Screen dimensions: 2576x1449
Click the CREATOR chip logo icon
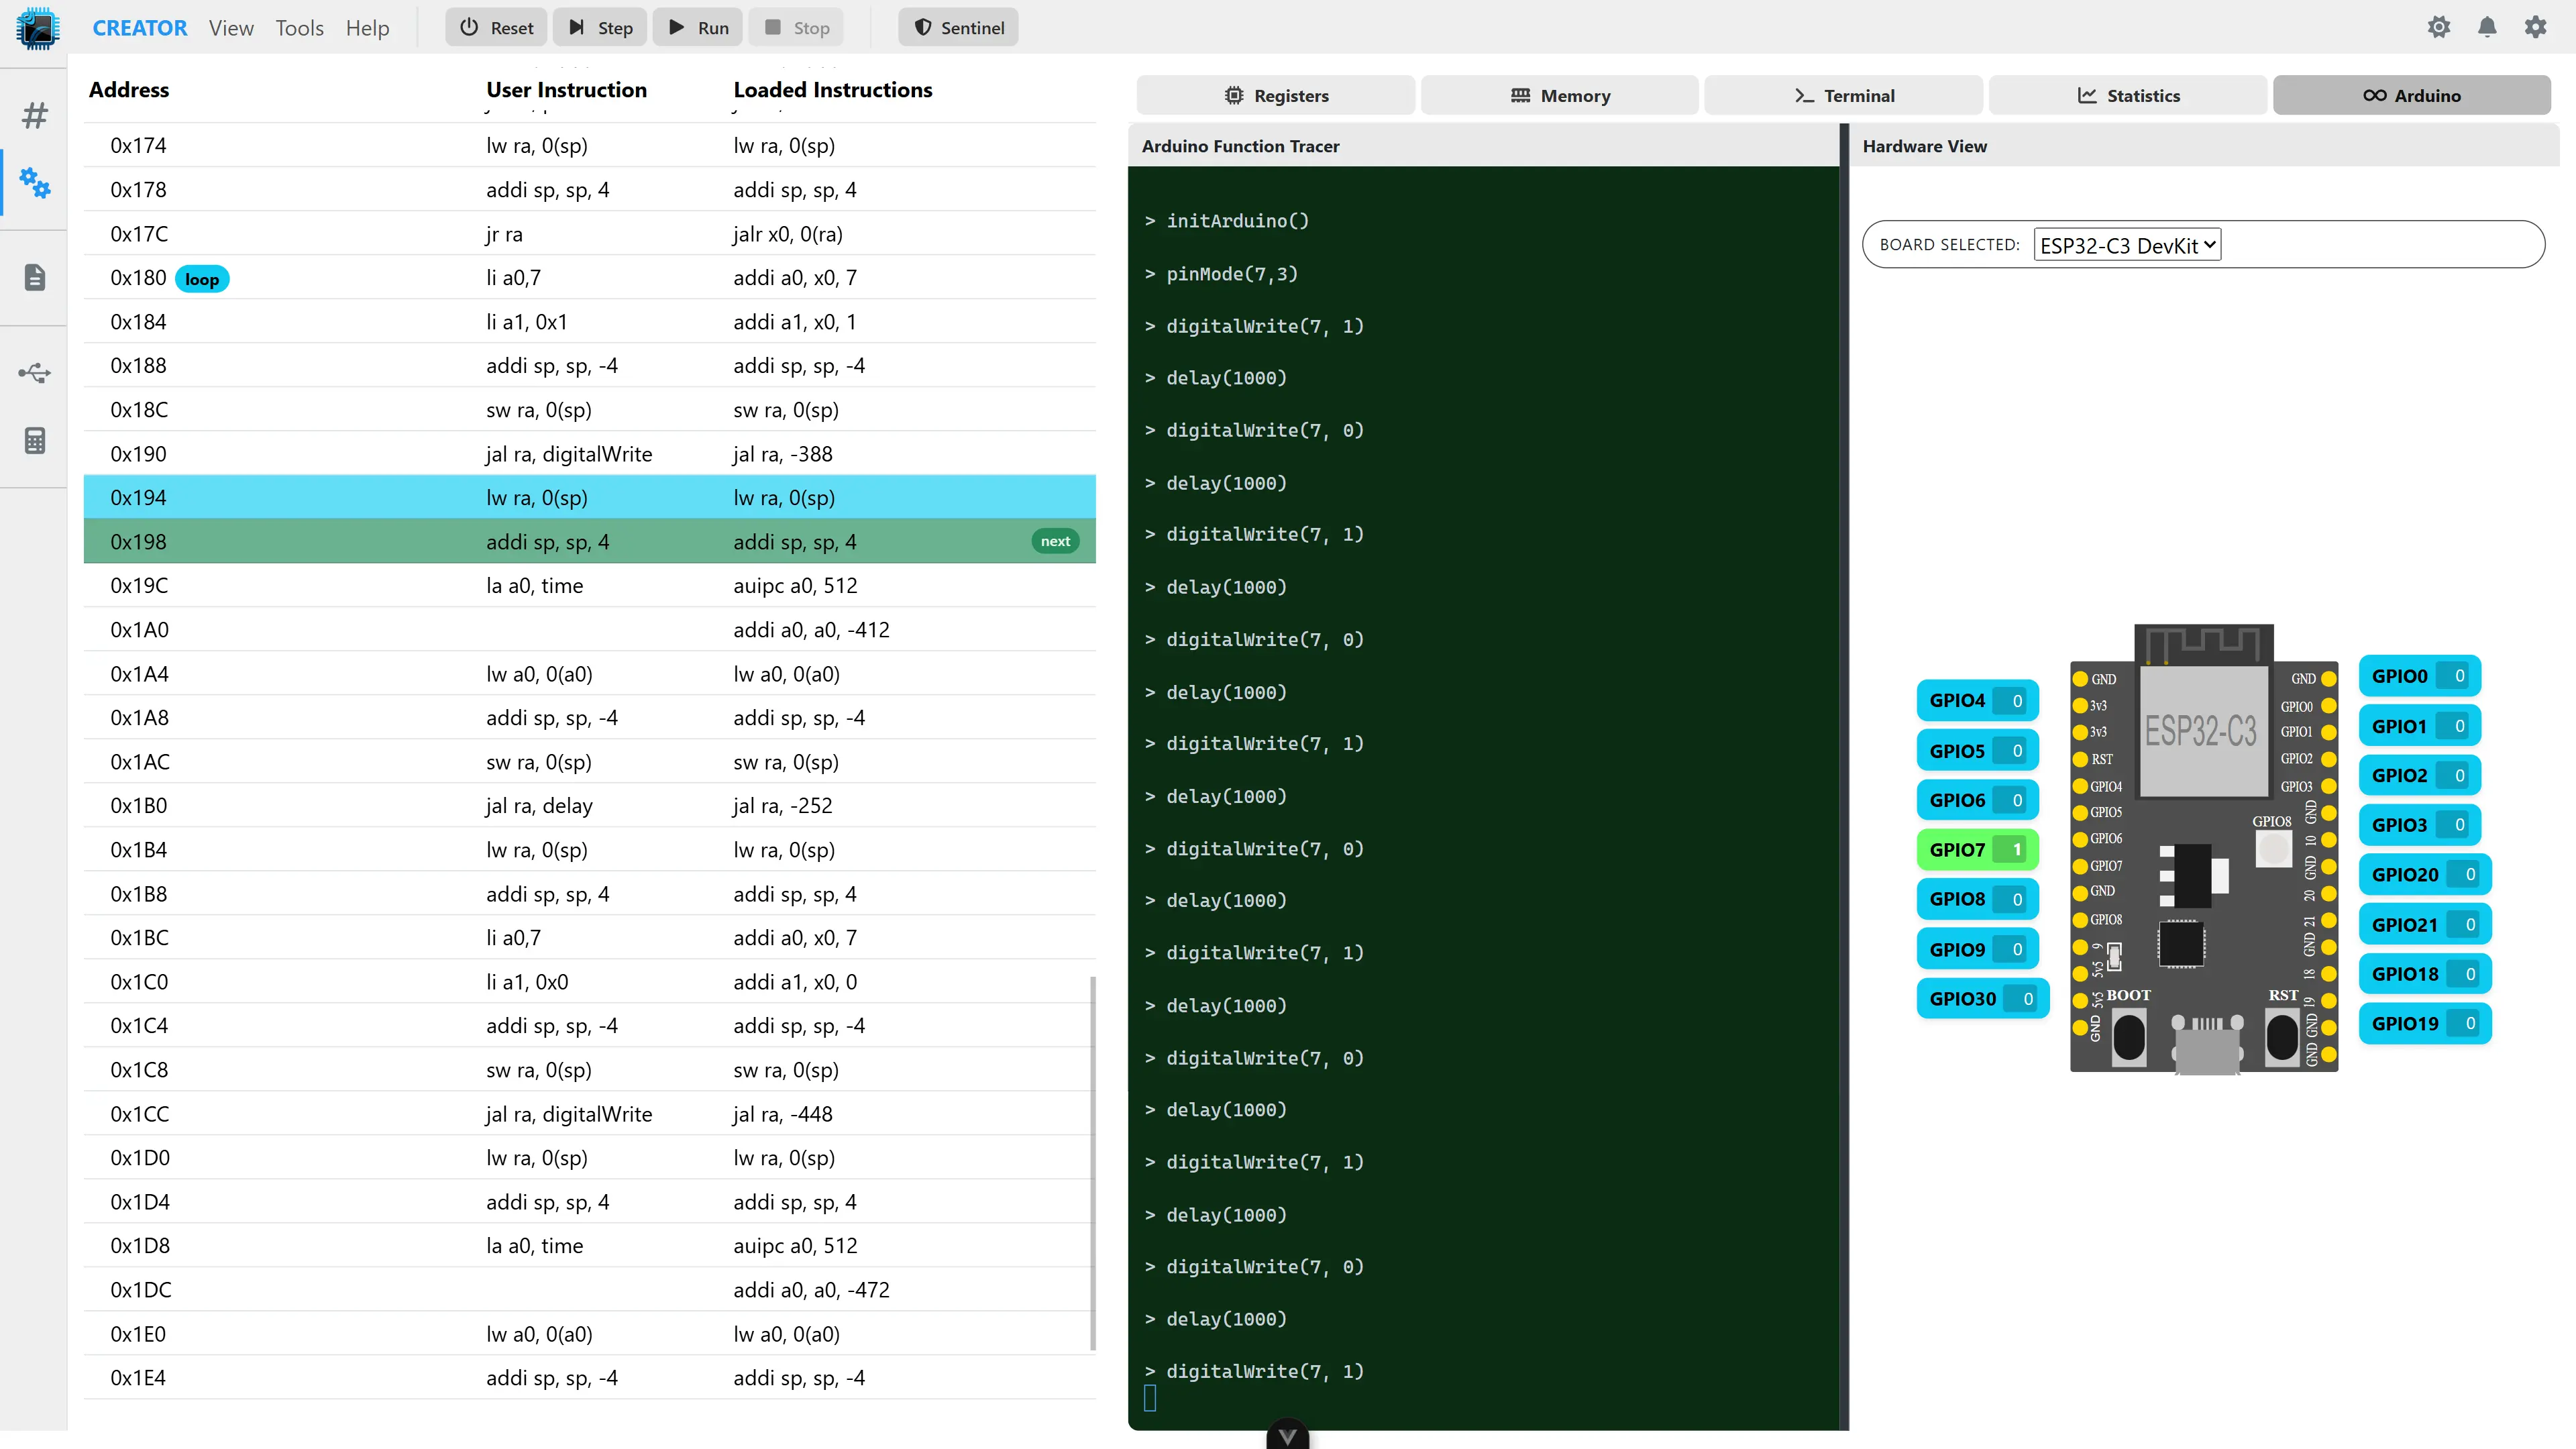[x=38, y=27]
